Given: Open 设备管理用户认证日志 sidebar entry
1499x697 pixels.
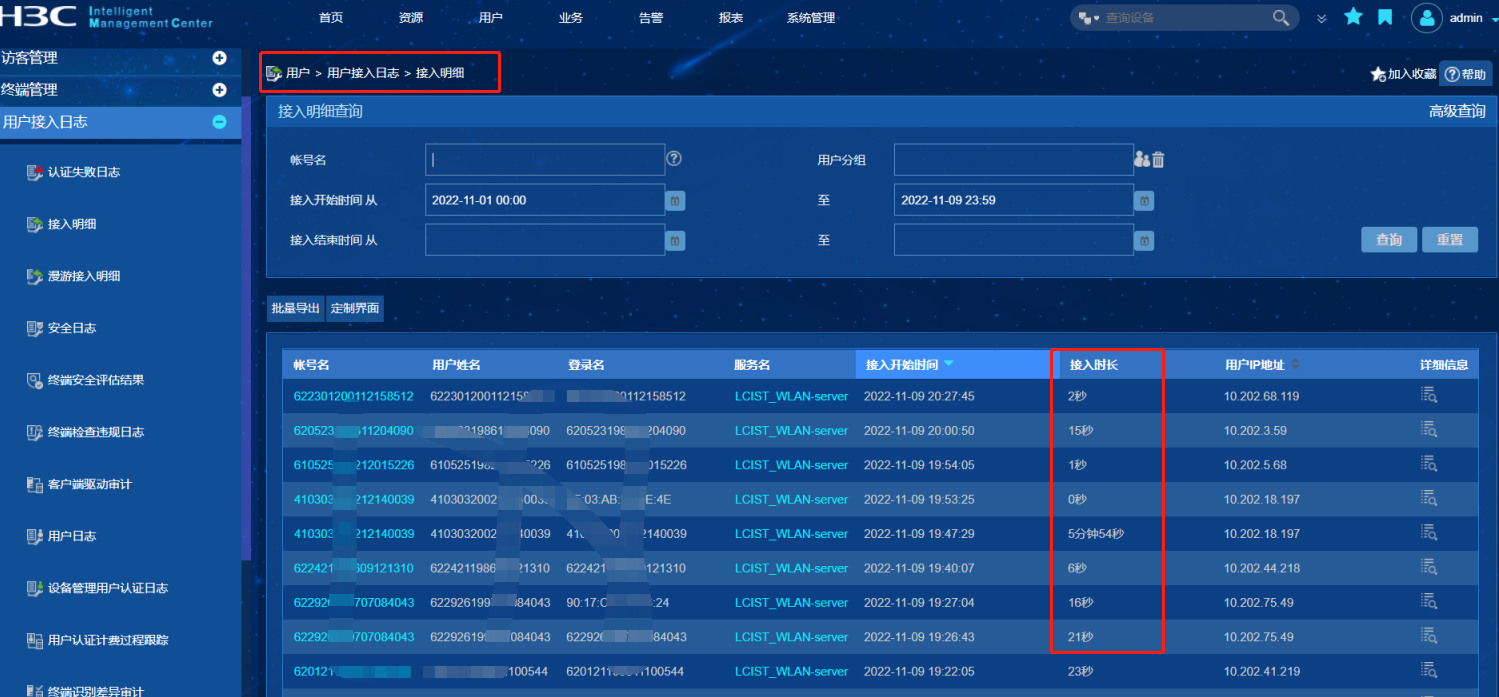Looking at the screenshot, I should tap(108, 588).
